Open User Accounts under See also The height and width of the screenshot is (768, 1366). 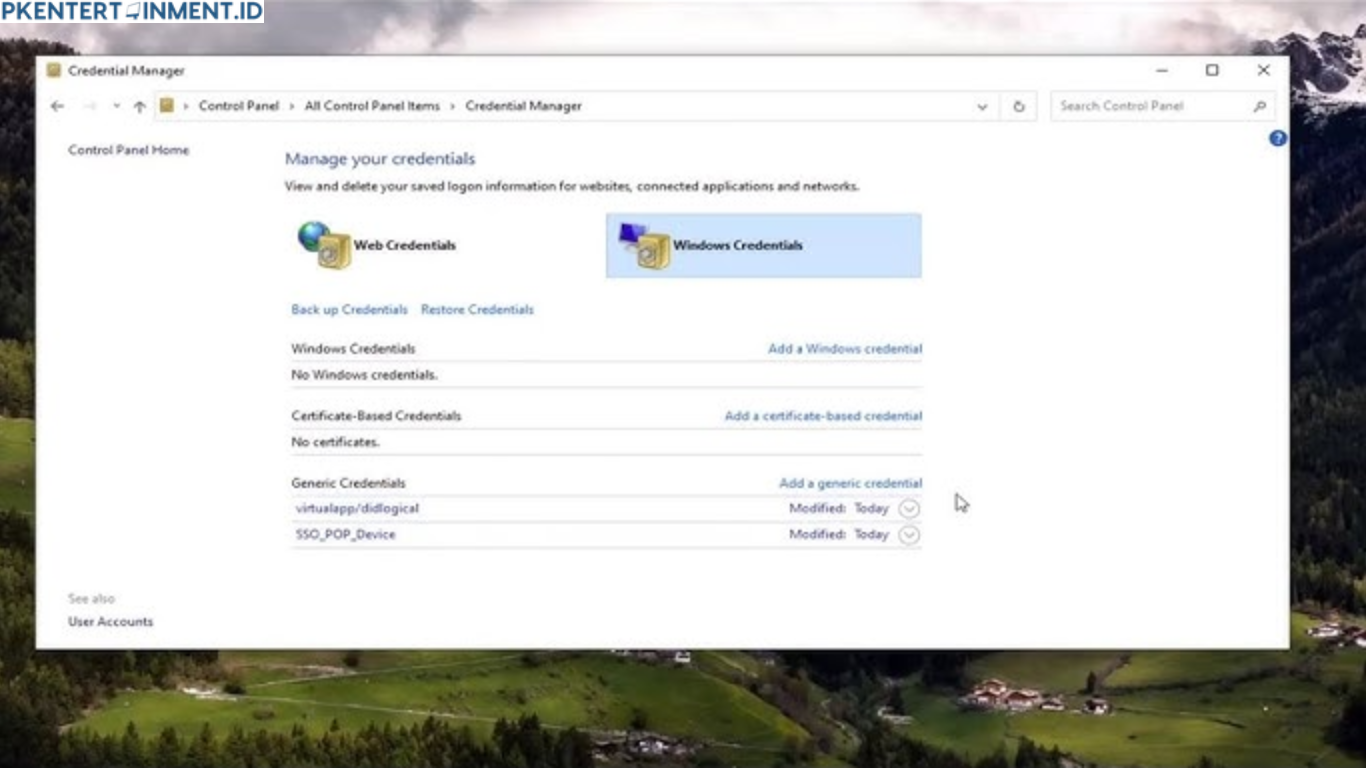coord(110,622)
